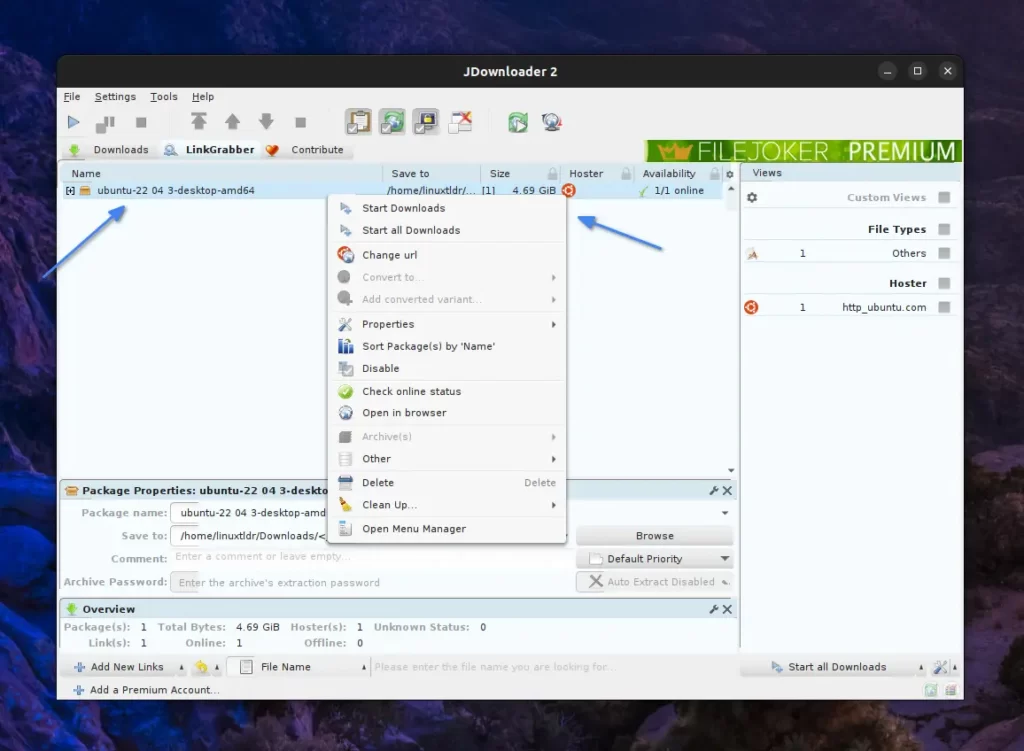Viewport: 1024px width, 751px height.
Task: Open the Default Priority dropdown
Action: click(654, 559)
